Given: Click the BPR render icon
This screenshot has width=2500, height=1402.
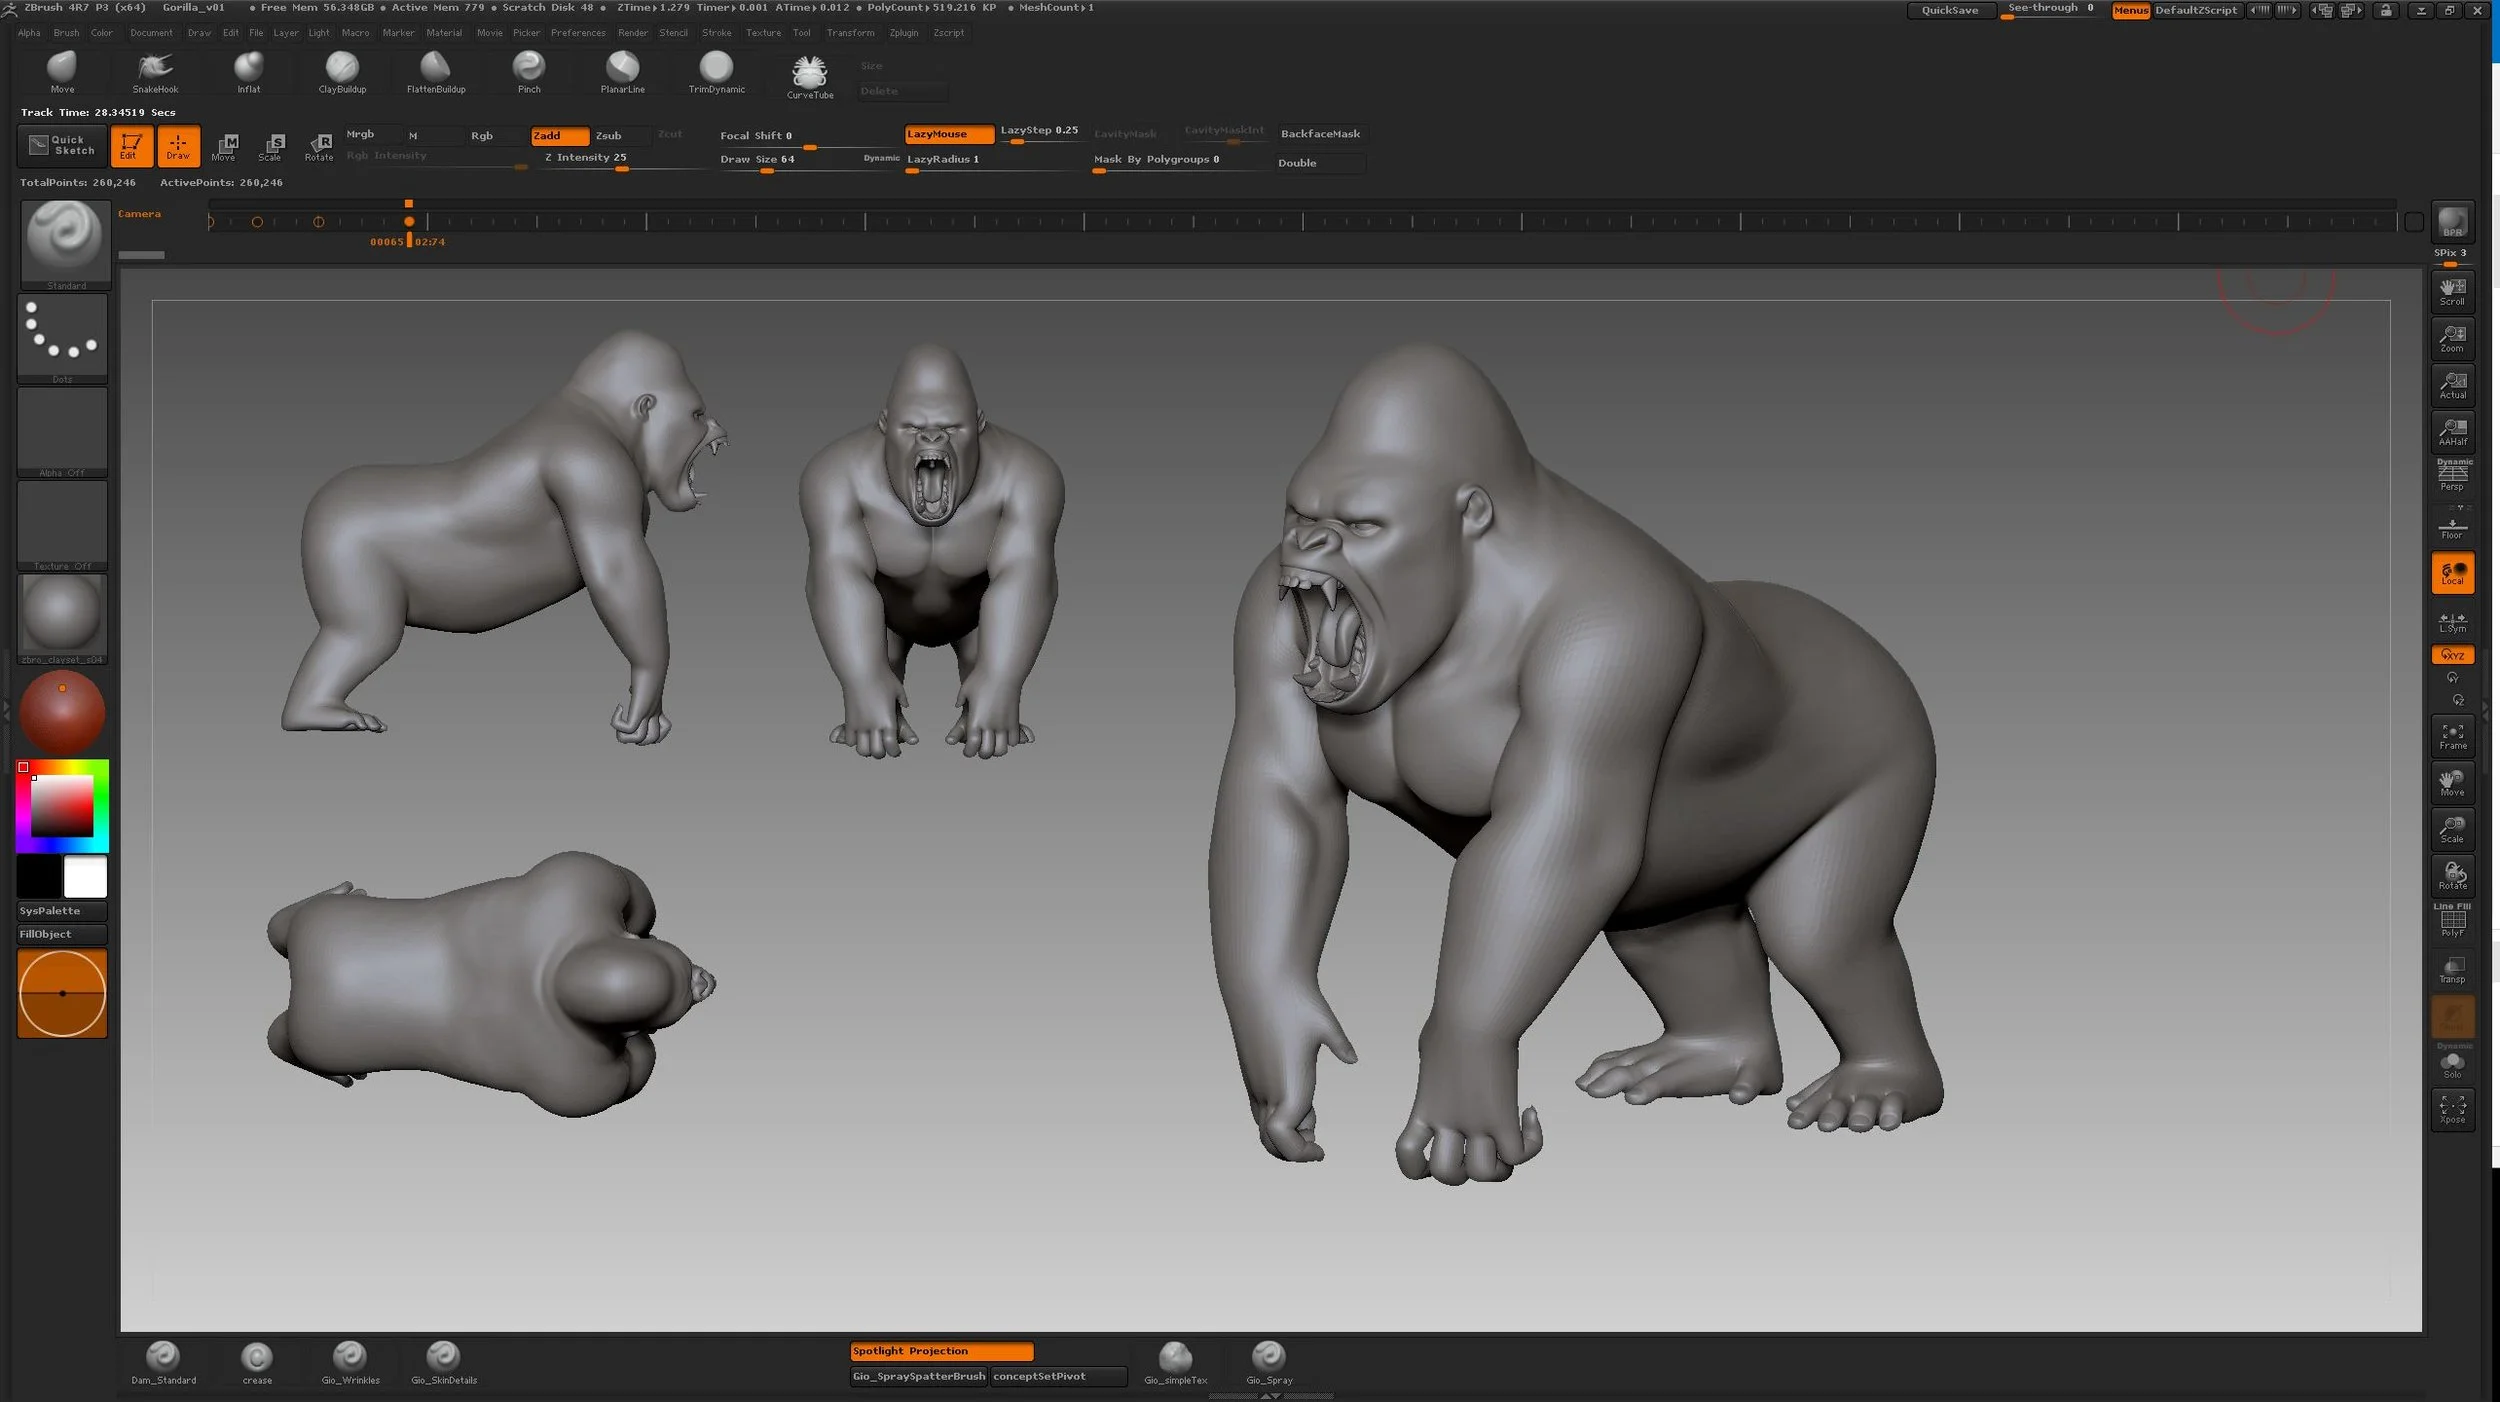Looking at the screenshot, I should 2452,222.
